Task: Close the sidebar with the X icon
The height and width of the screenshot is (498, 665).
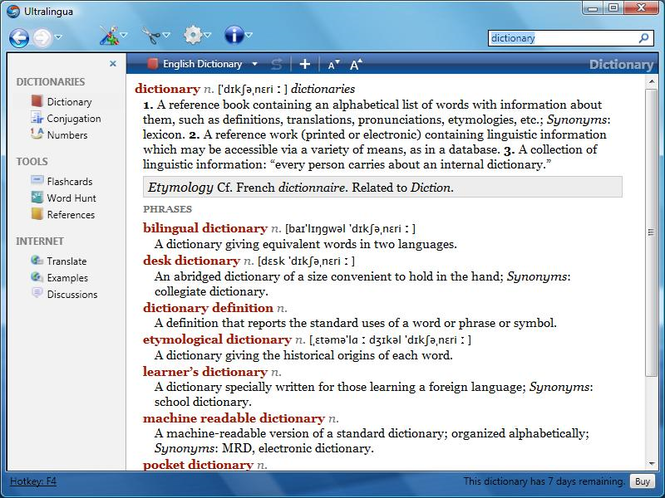Action: point(113,64)
